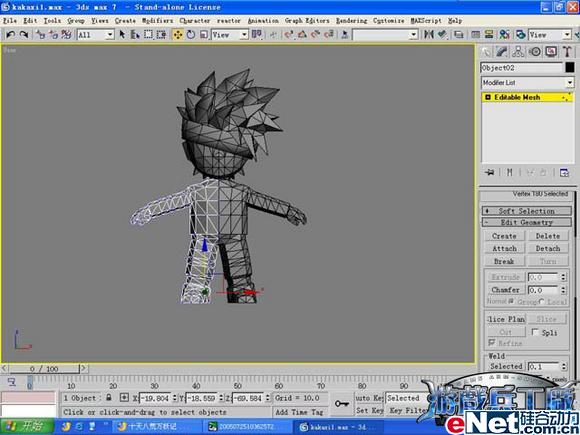Viewport: 580px width, 435px height.
Task: Click the key icon for Set Keys
Action: 341,404
